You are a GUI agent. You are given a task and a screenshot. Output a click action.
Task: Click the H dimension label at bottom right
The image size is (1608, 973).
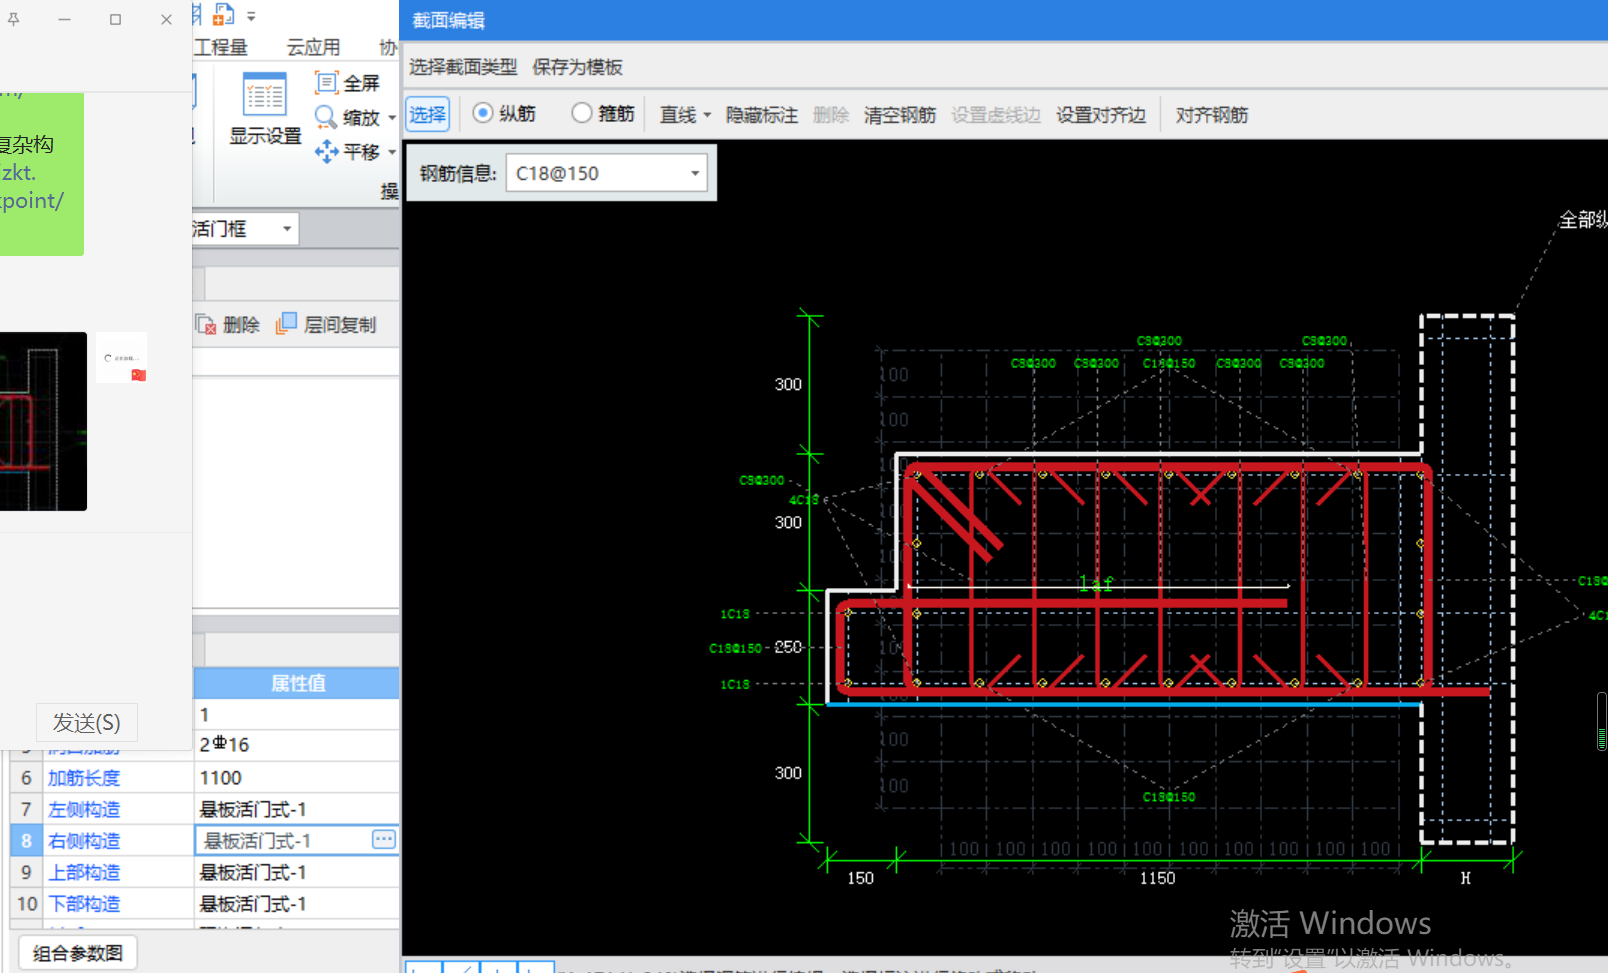pyautogui.click(x=1465, y=878)
